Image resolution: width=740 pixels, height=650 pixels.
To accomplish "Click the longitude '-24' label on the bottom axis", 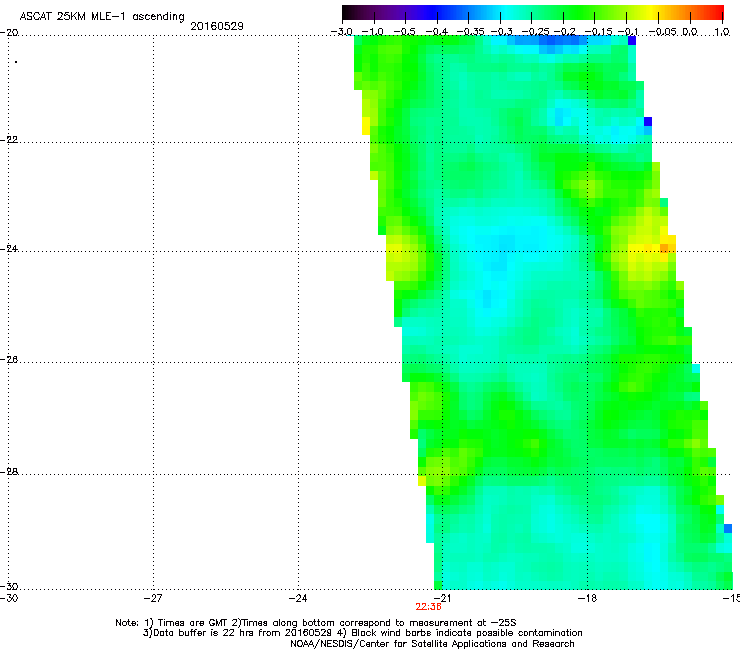I will (298, 598).
